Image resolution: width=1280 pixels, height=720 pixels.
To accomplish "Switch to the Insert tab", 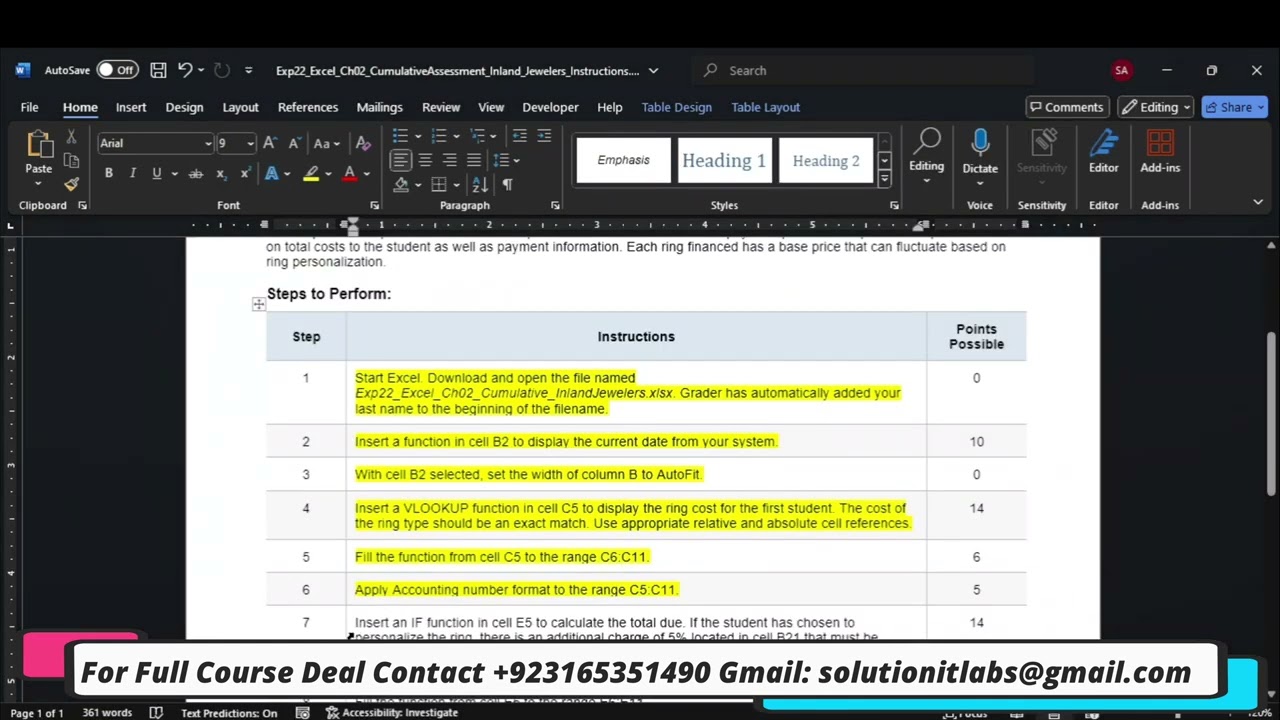I will coord(131,107).
